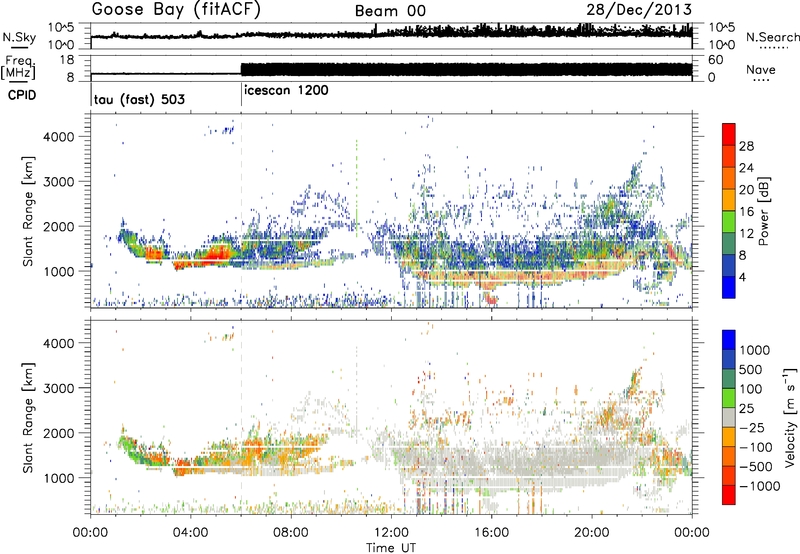800x554 pixels.
Task: Pick the blue bottom of the Power colorbar
Action: [729, 287]
